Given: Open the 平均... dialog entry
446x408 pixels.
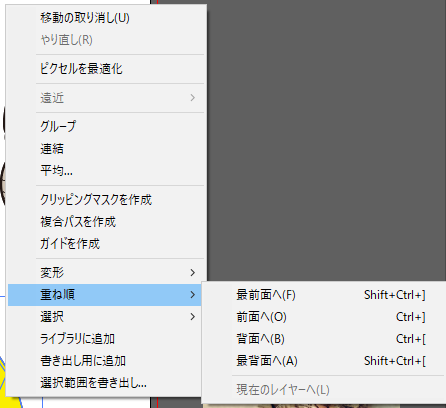Looking at the screenshot, I should [x=105, y=171].
